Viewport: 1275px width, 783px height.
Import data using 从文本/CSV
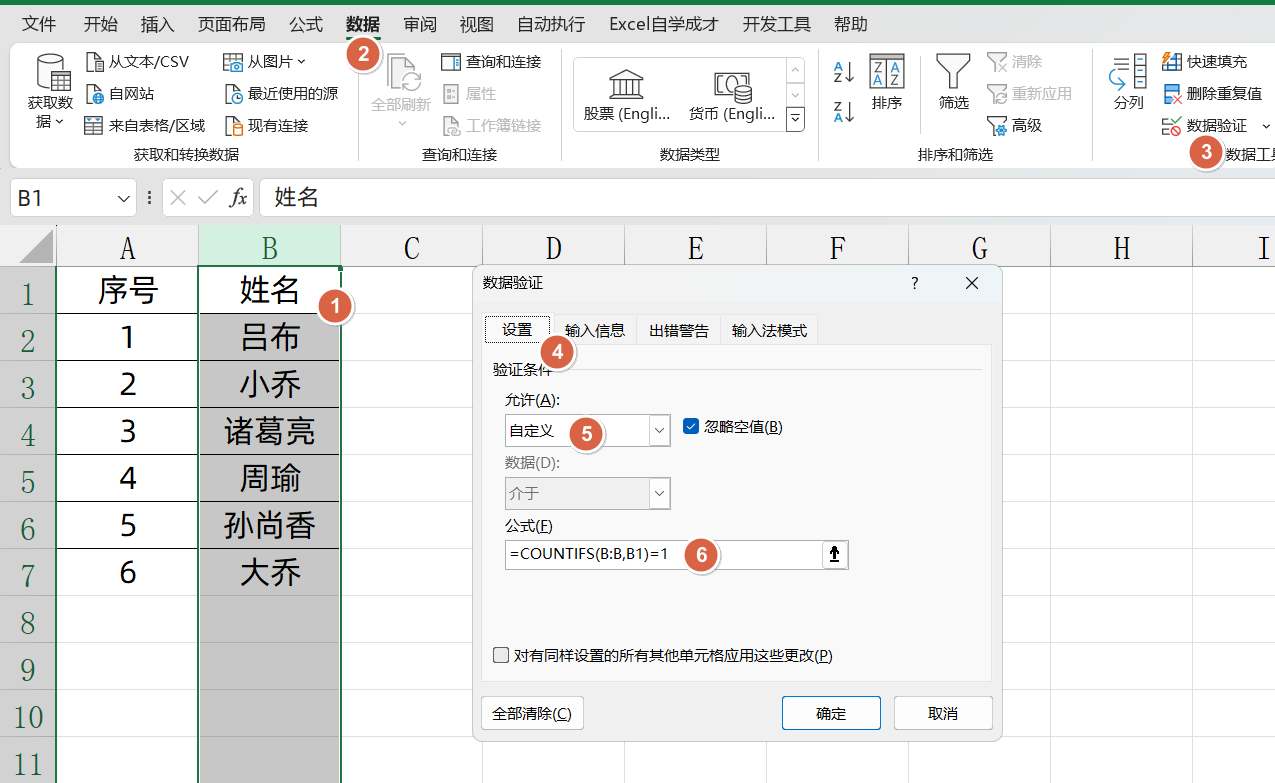point(138,62)
